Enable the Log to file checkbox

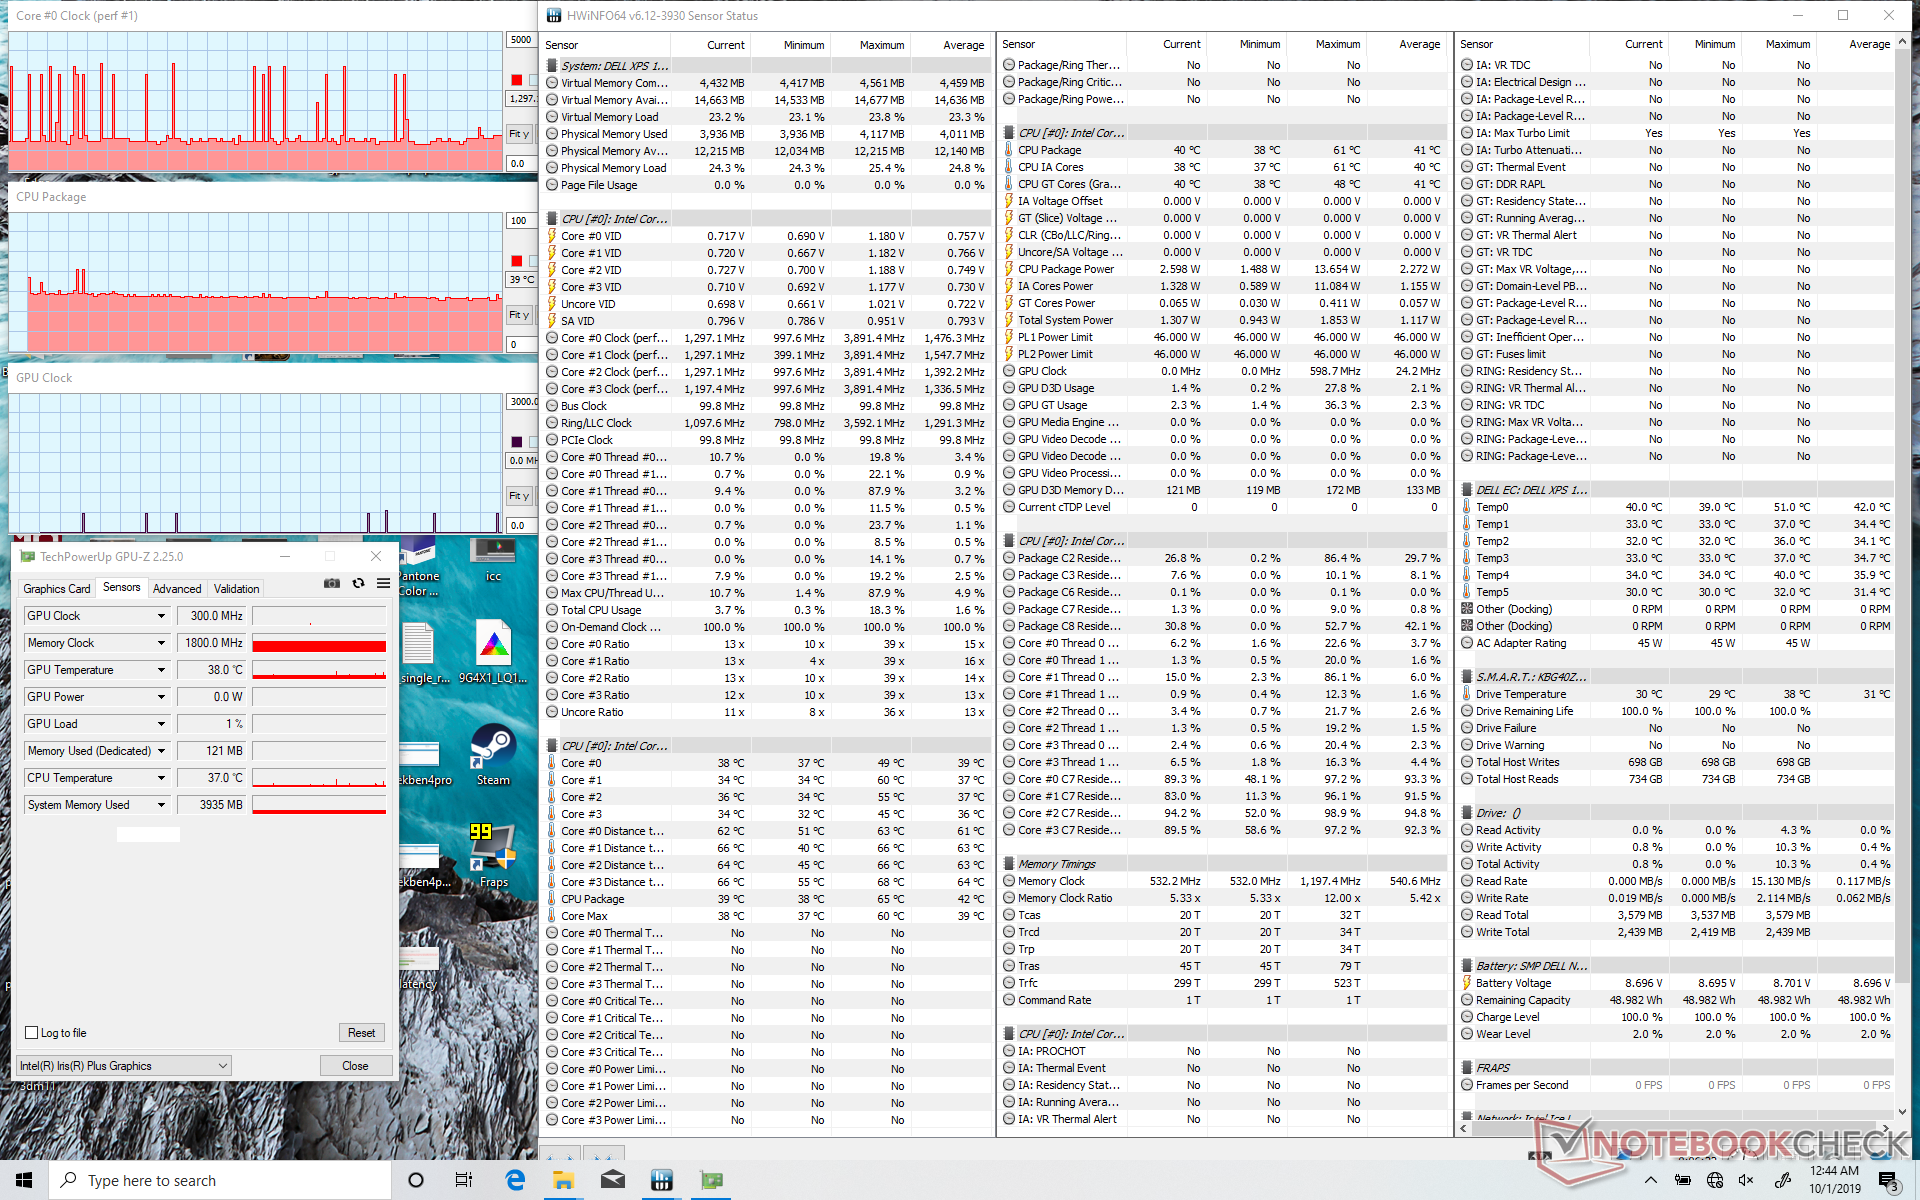click(32, 1033)
